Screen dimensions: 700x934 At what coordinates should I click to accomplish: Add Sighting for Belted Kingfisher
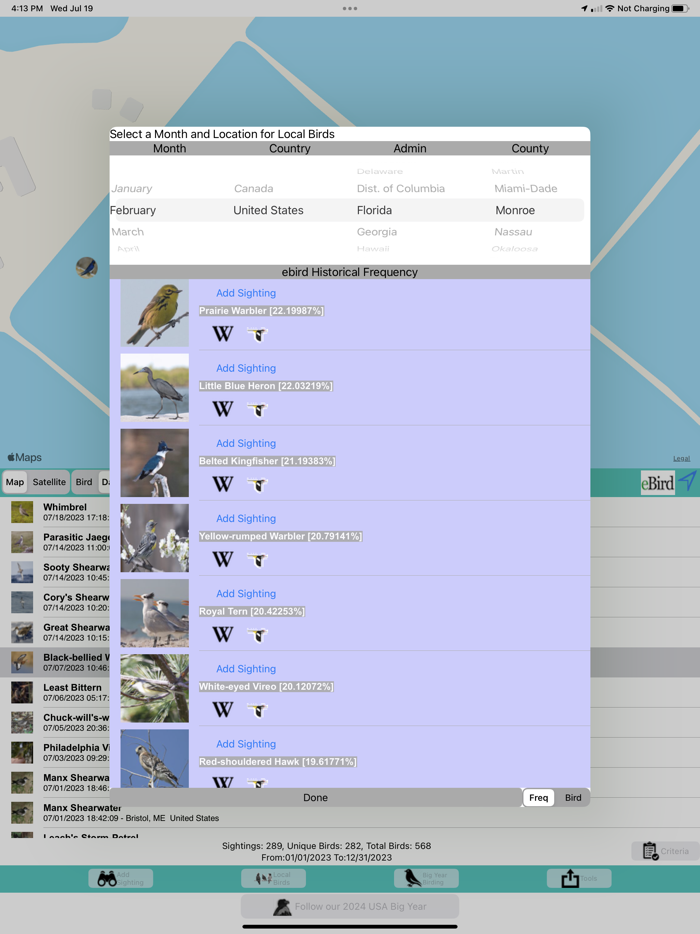click(246, 443)
